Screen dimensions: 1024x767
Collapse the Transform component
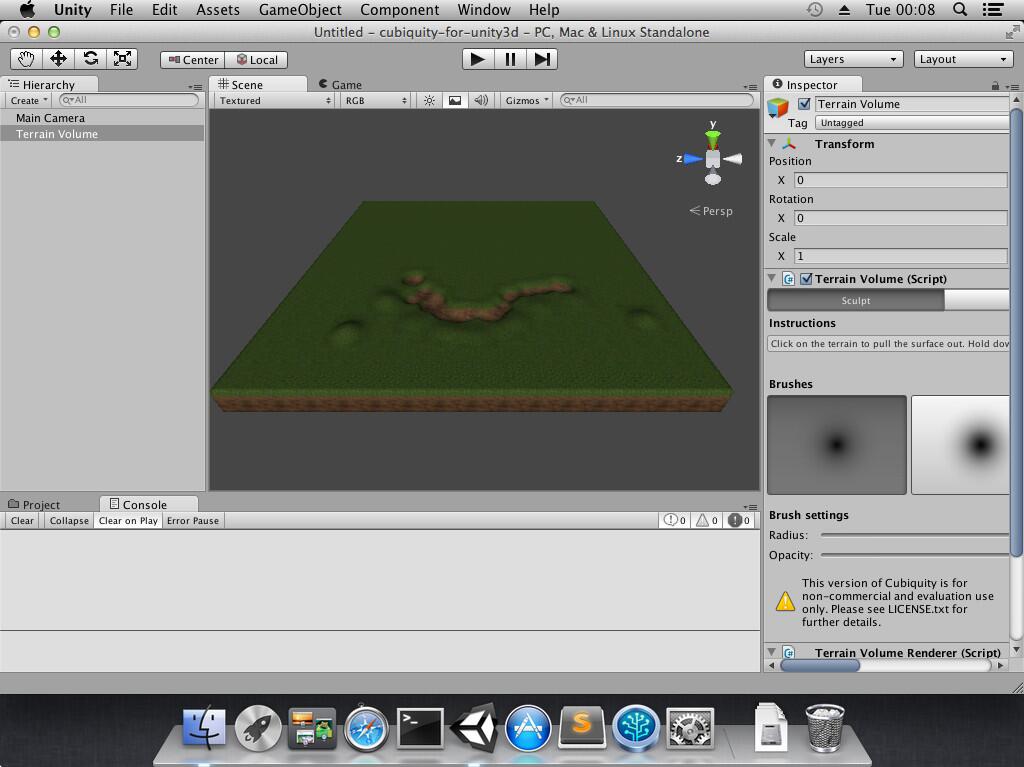(x=772, y=143)
